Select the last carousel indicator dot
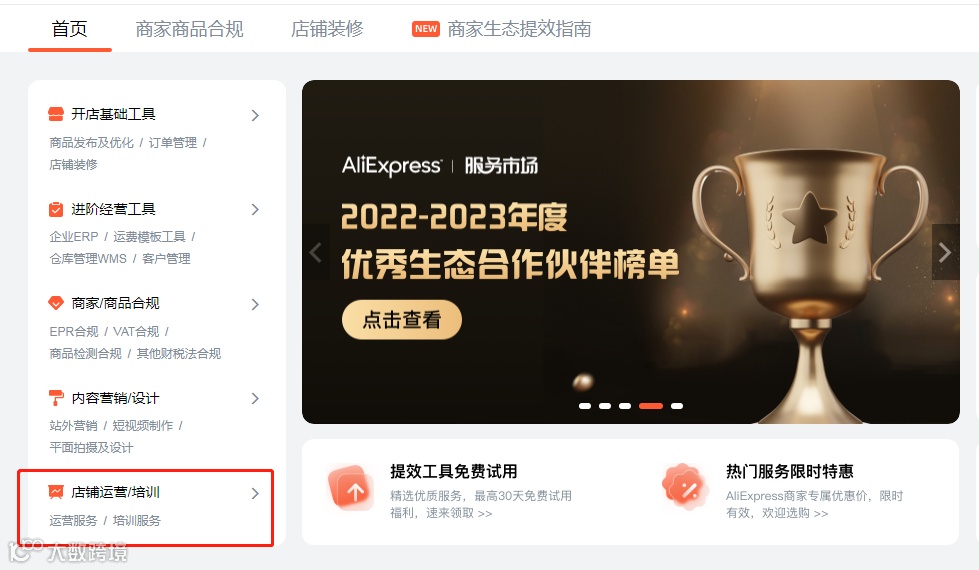 point(677,406)
